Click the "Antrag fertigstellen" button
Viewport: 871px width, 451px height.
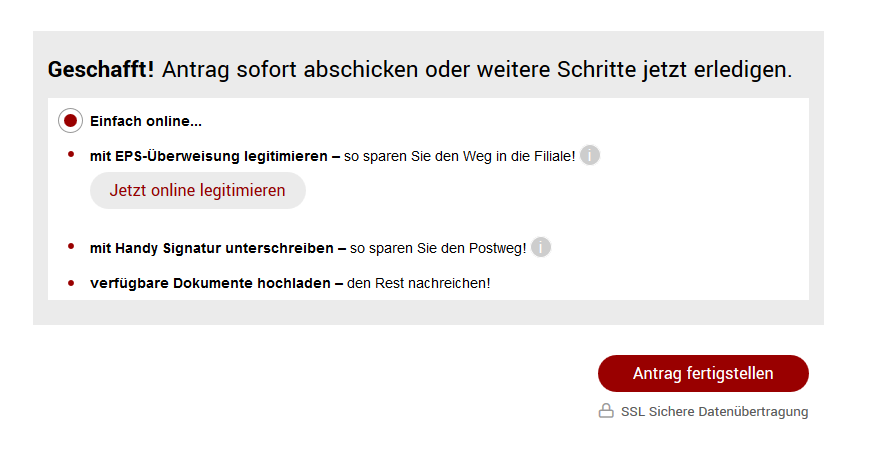[x=703, y=373]
